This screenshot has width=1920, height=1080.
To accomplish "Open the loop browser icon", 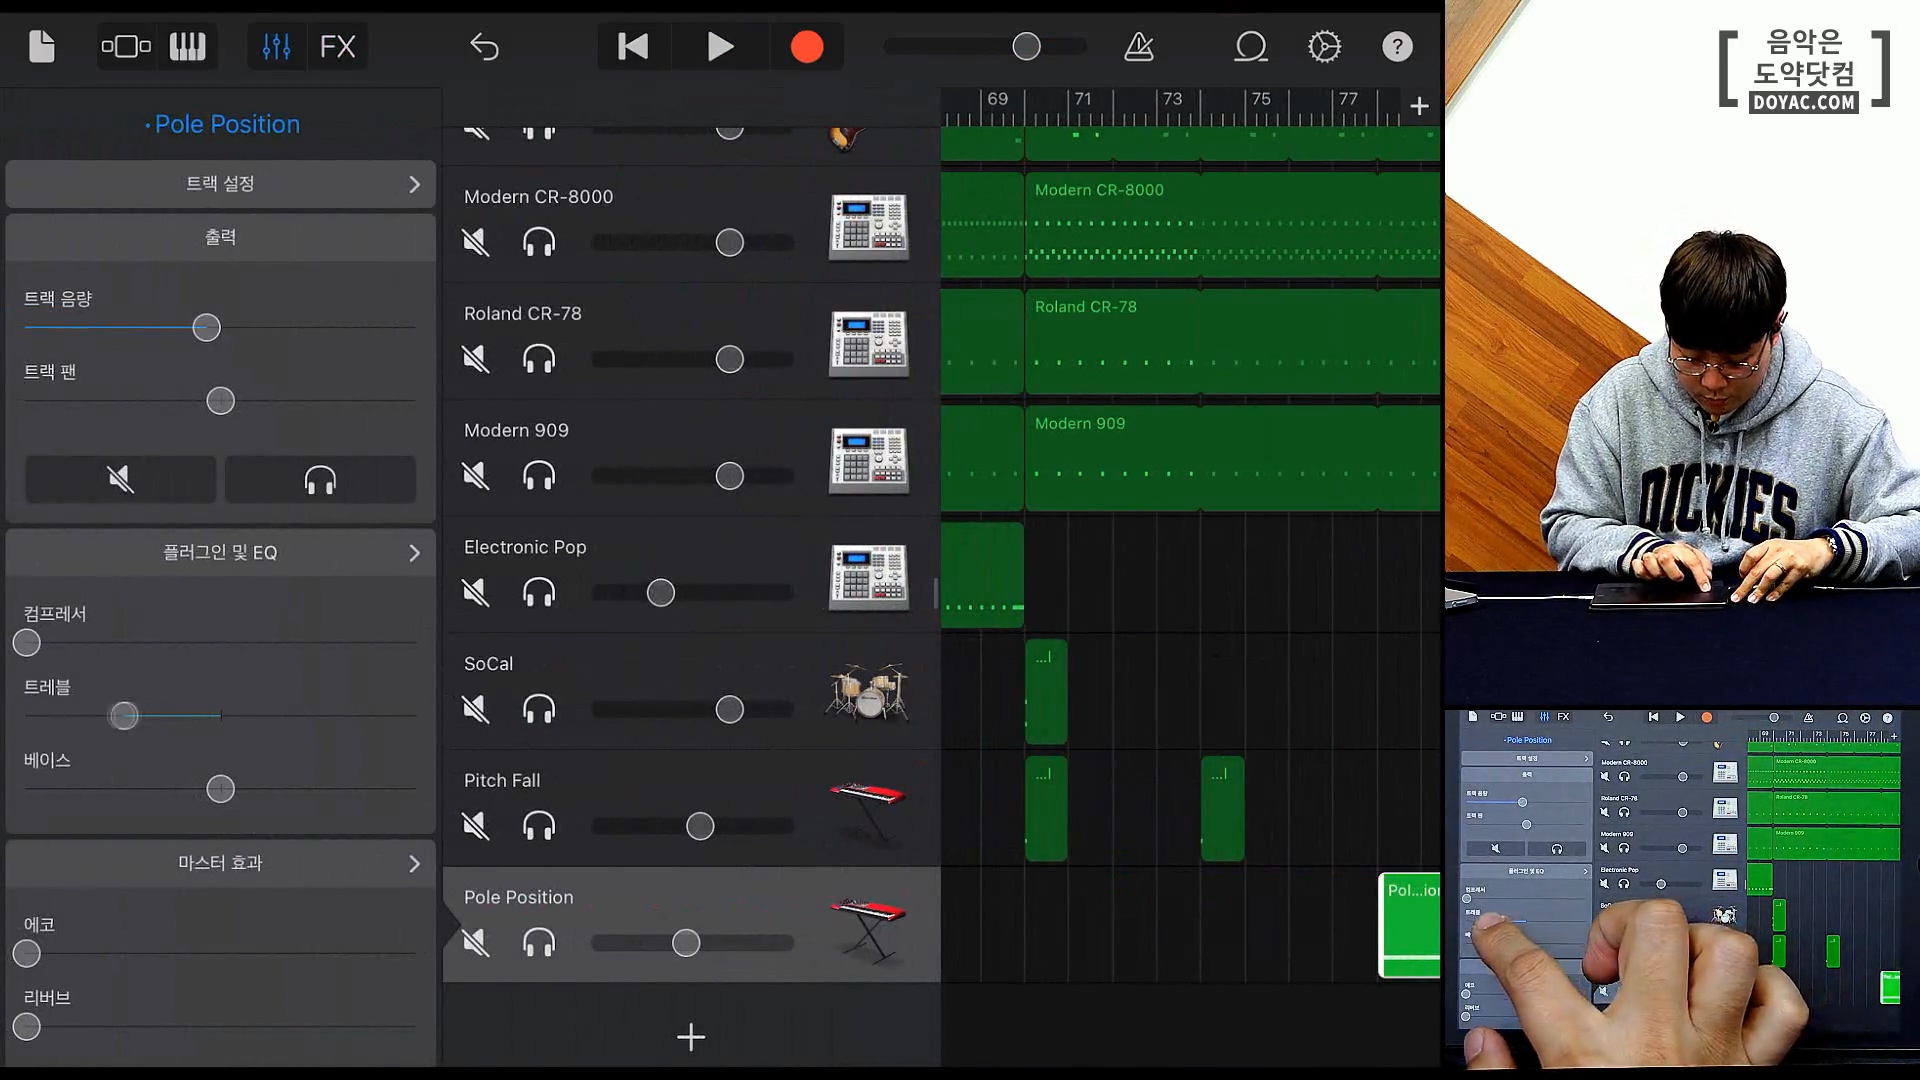I will pyautogui.click(x=1251, y=46).
